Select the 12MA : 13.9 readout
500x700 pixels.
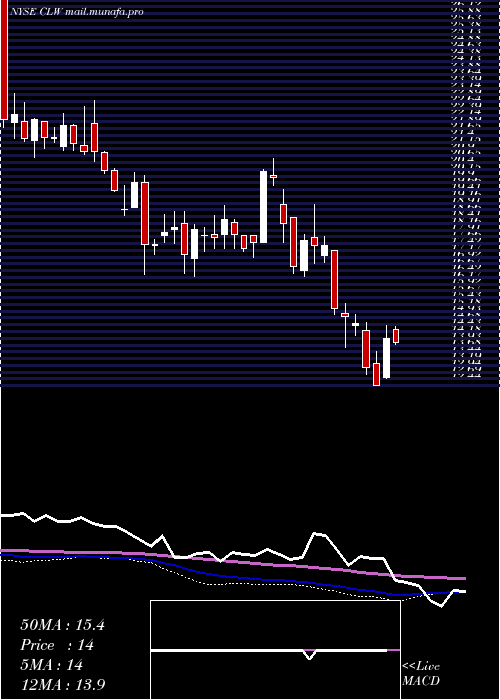63,685
